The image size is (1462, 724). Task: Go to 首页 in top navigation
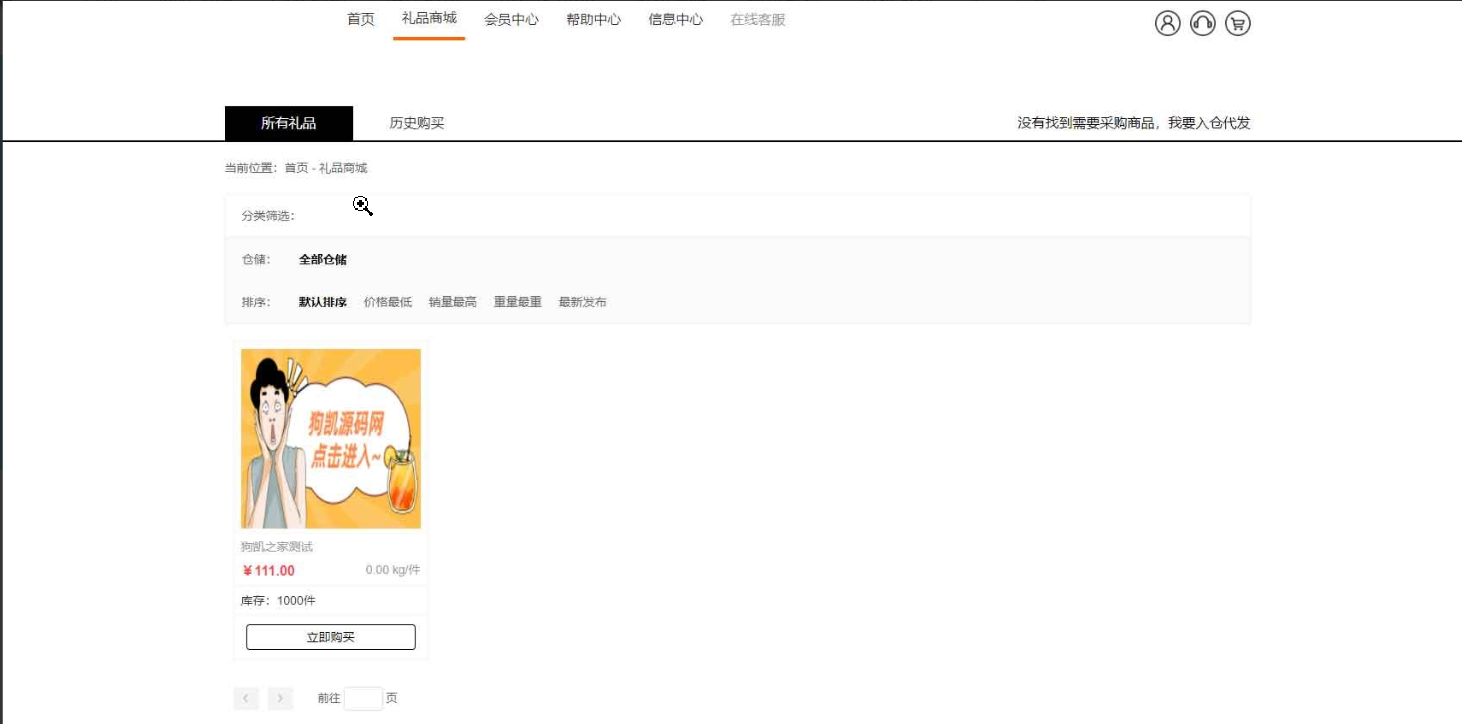point(361,19)
